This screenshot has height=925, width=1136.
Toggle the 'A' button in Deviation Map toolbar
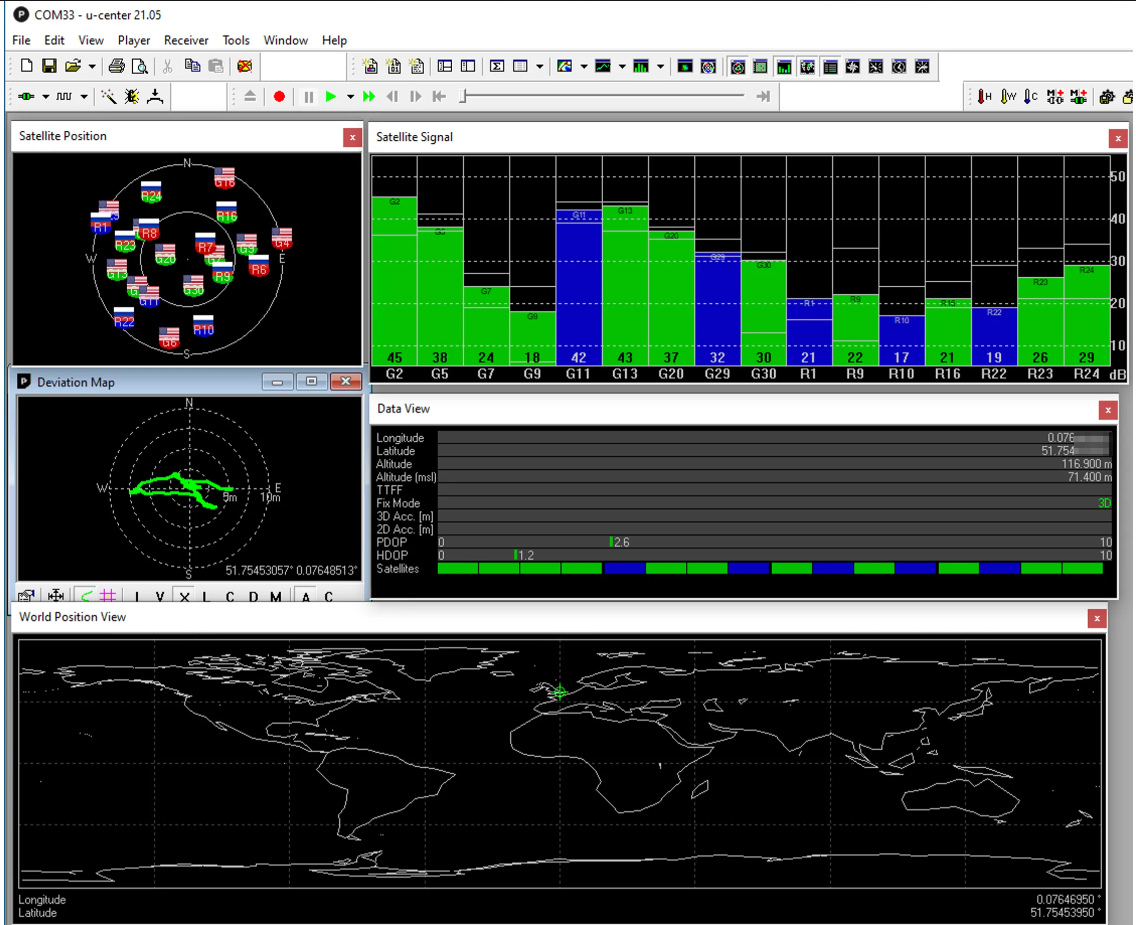(x=306, y=597)
